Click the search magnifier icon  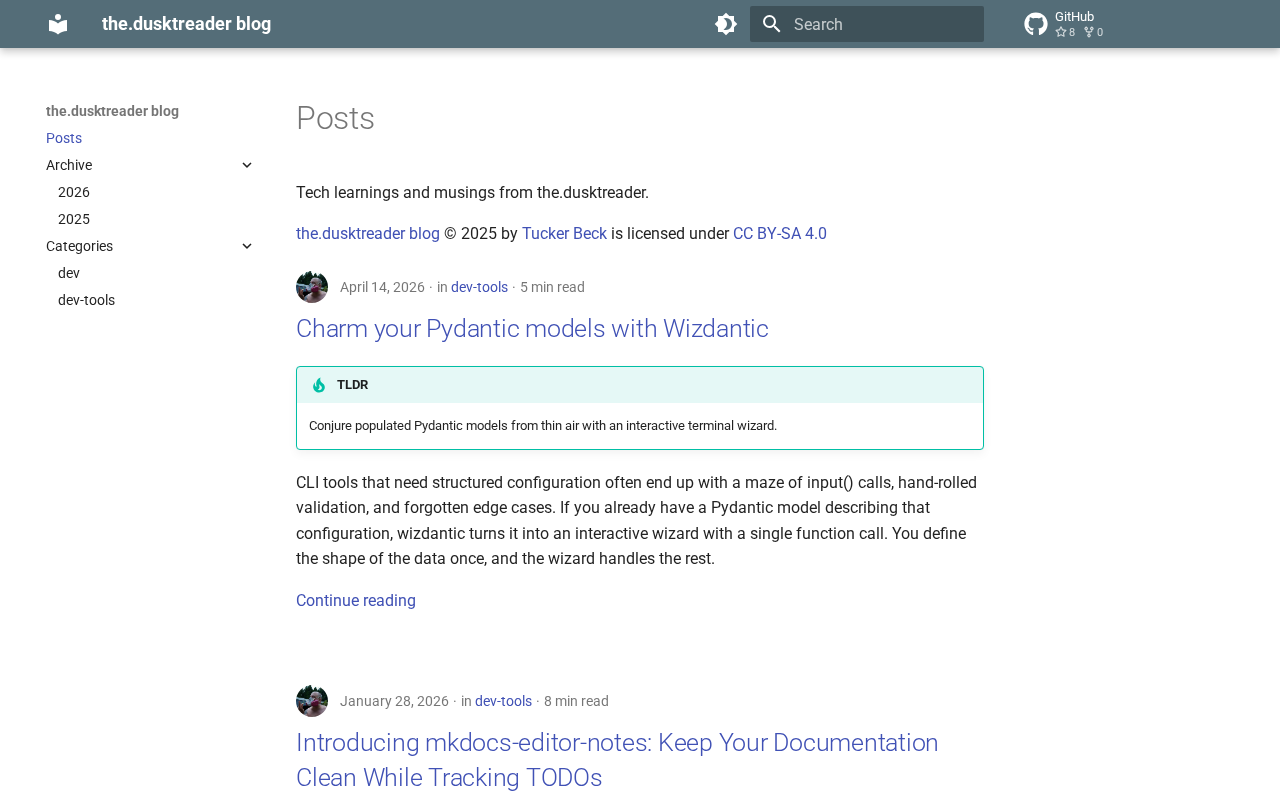click(770, 24)
